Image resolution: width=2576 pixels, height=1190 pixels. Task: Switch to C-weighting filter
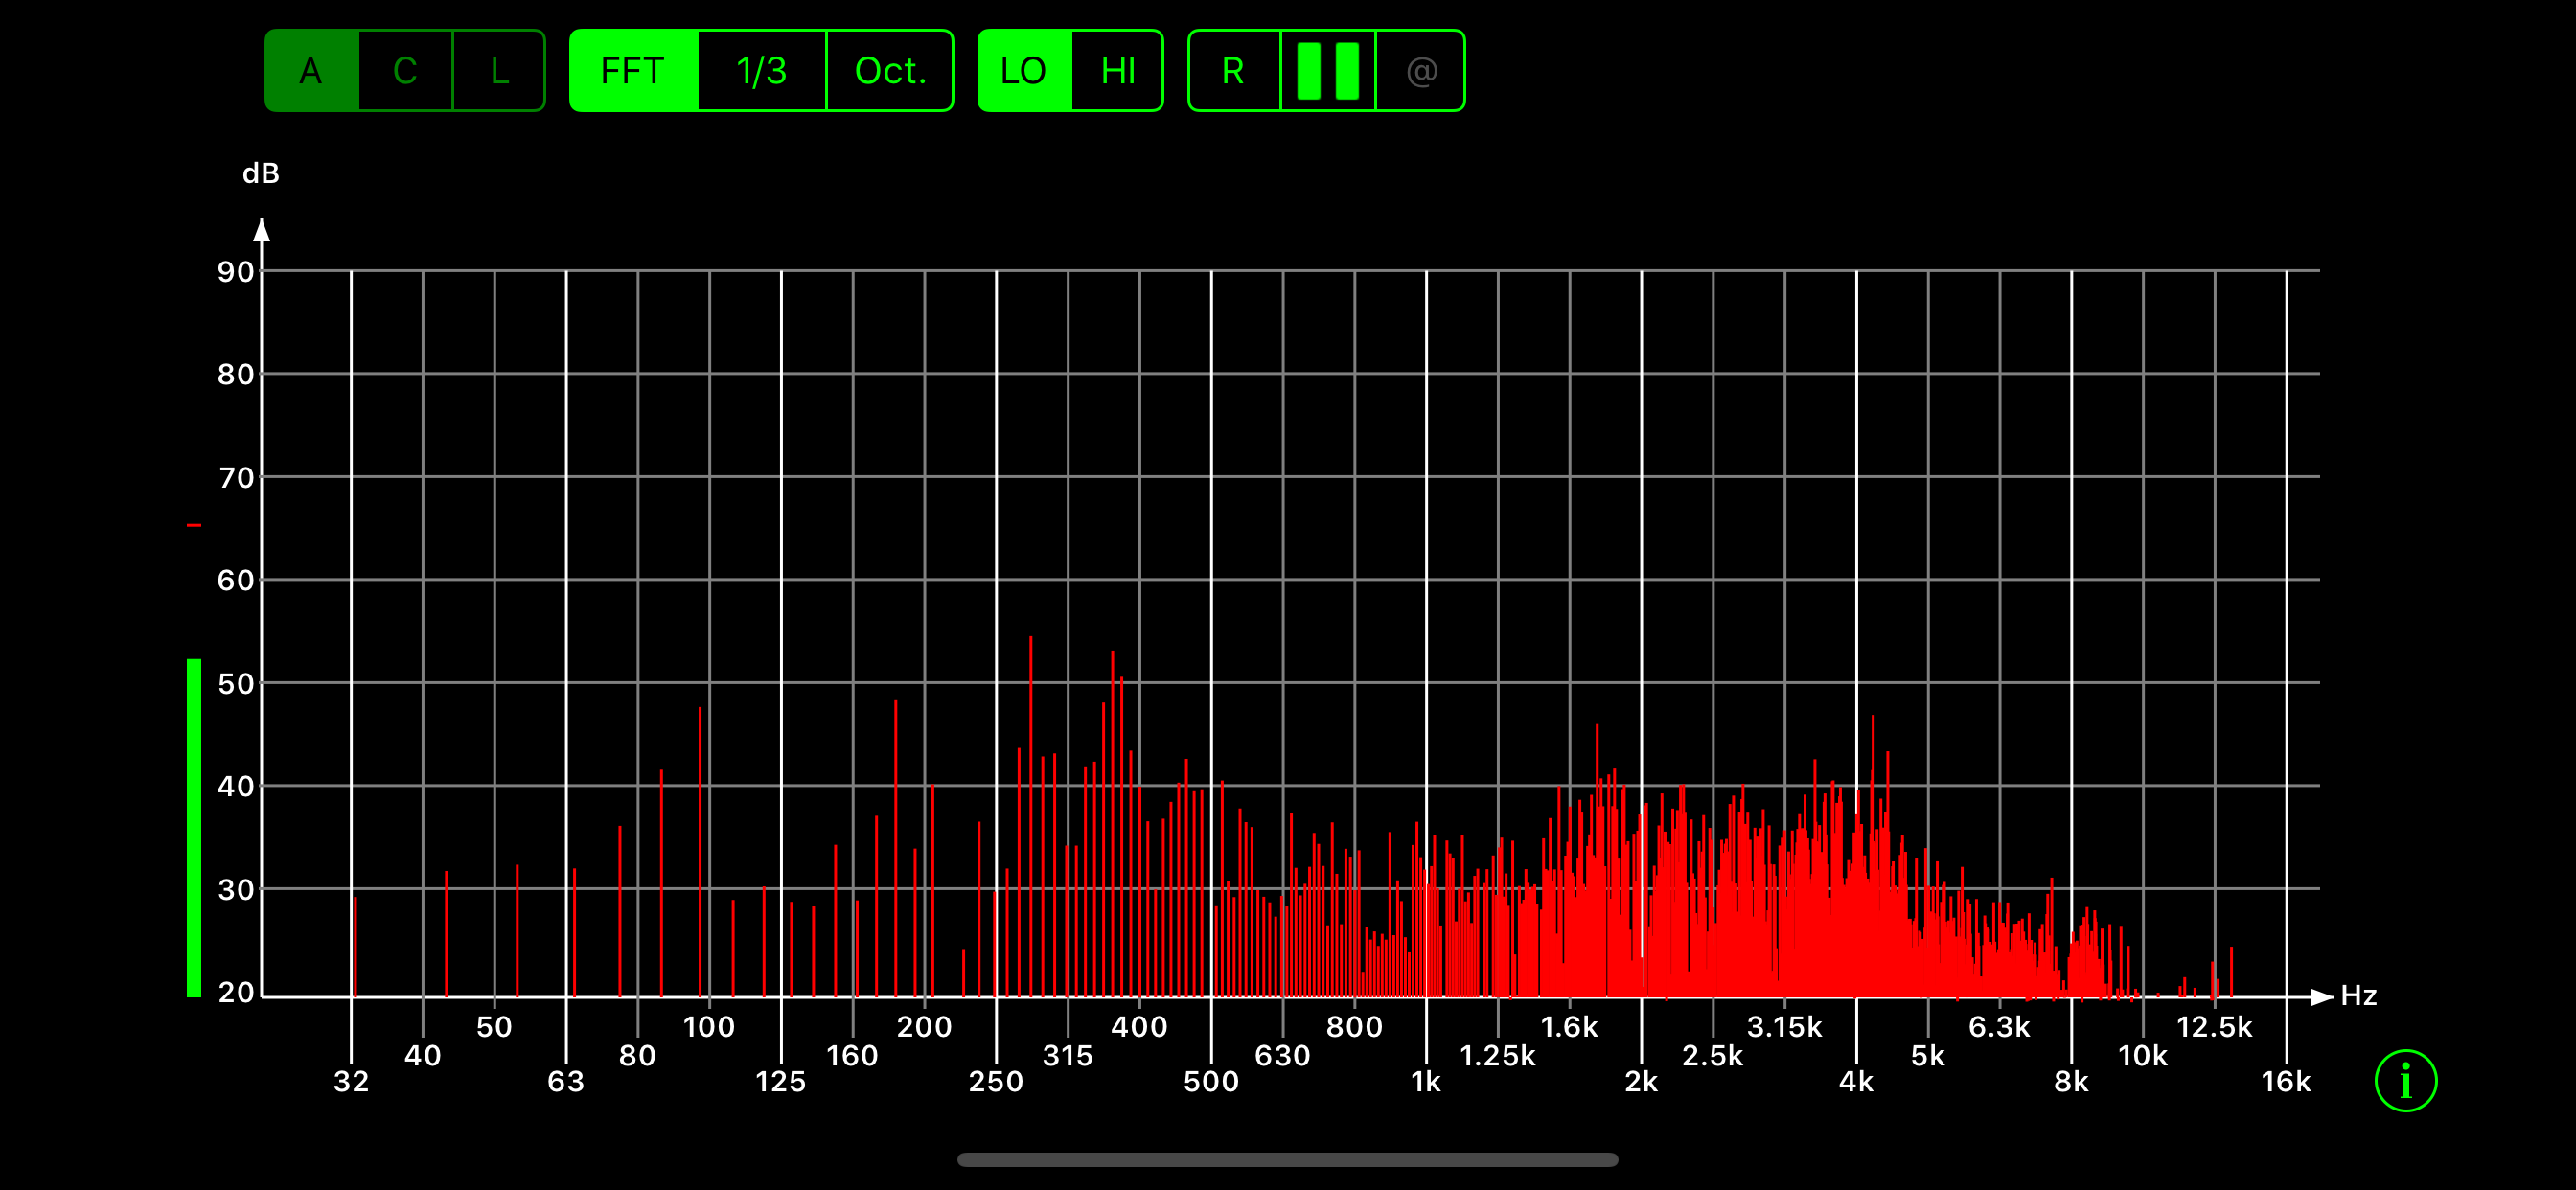coord(405,71)
